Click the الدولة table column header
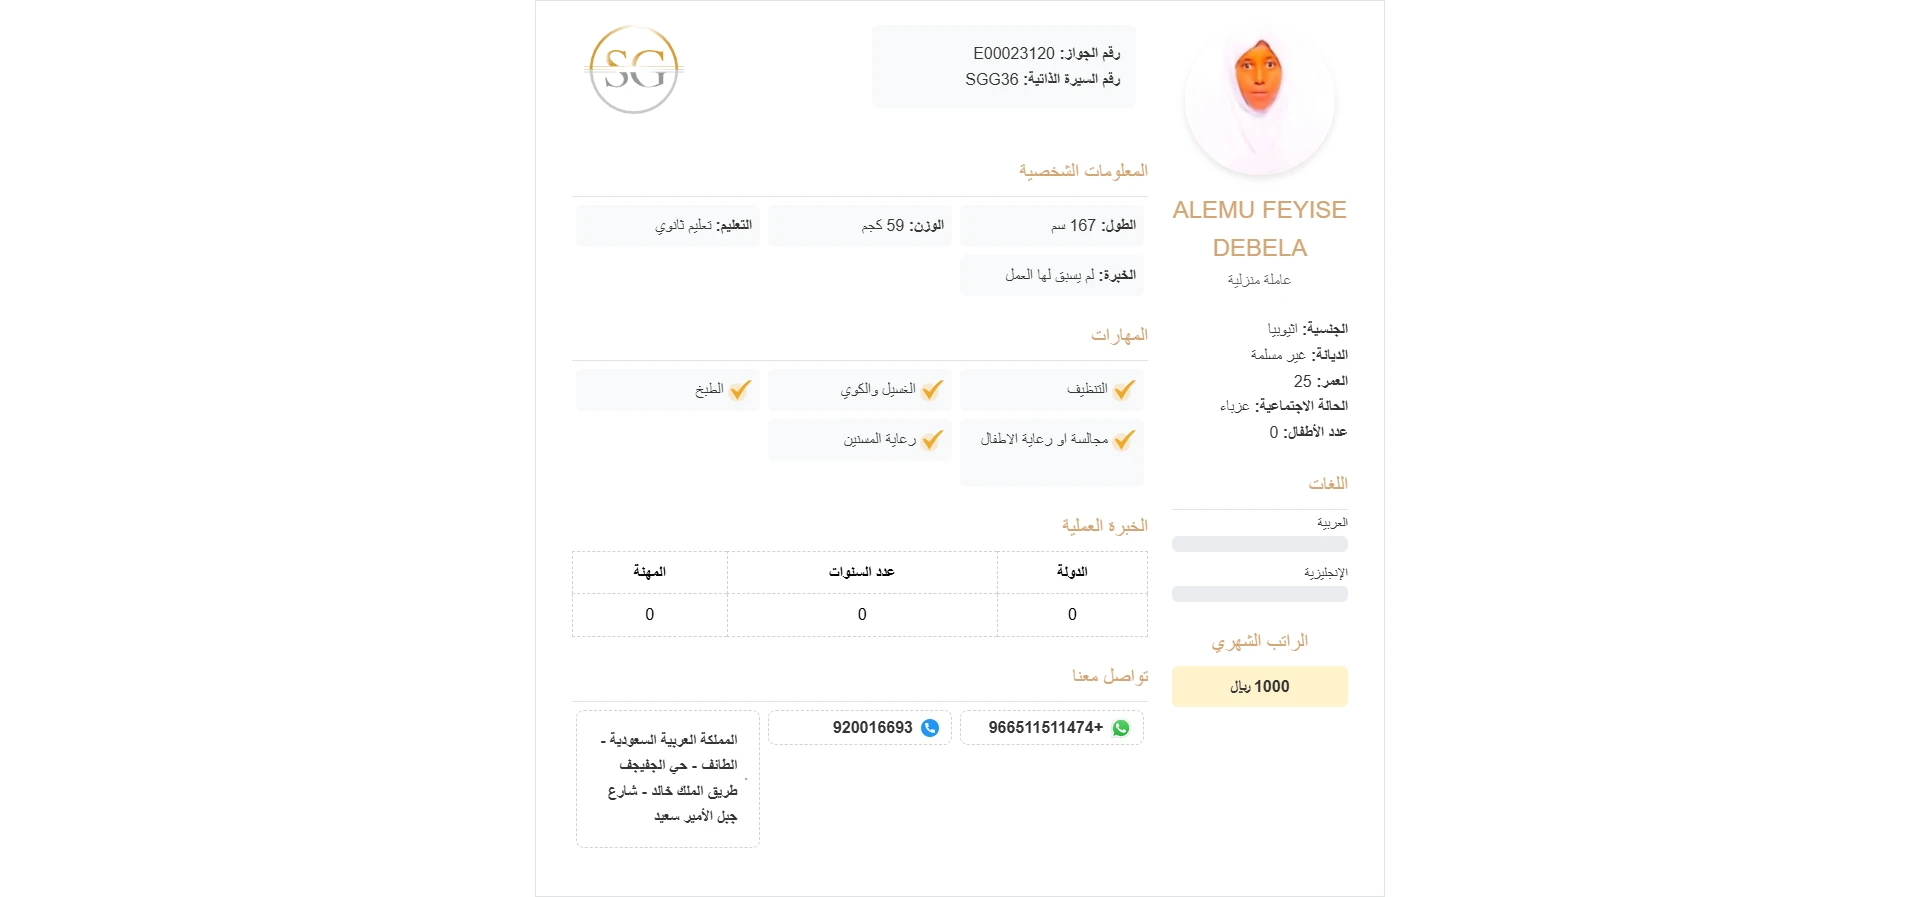Viewport: 1920px width, 897px height. point(1072,572)
